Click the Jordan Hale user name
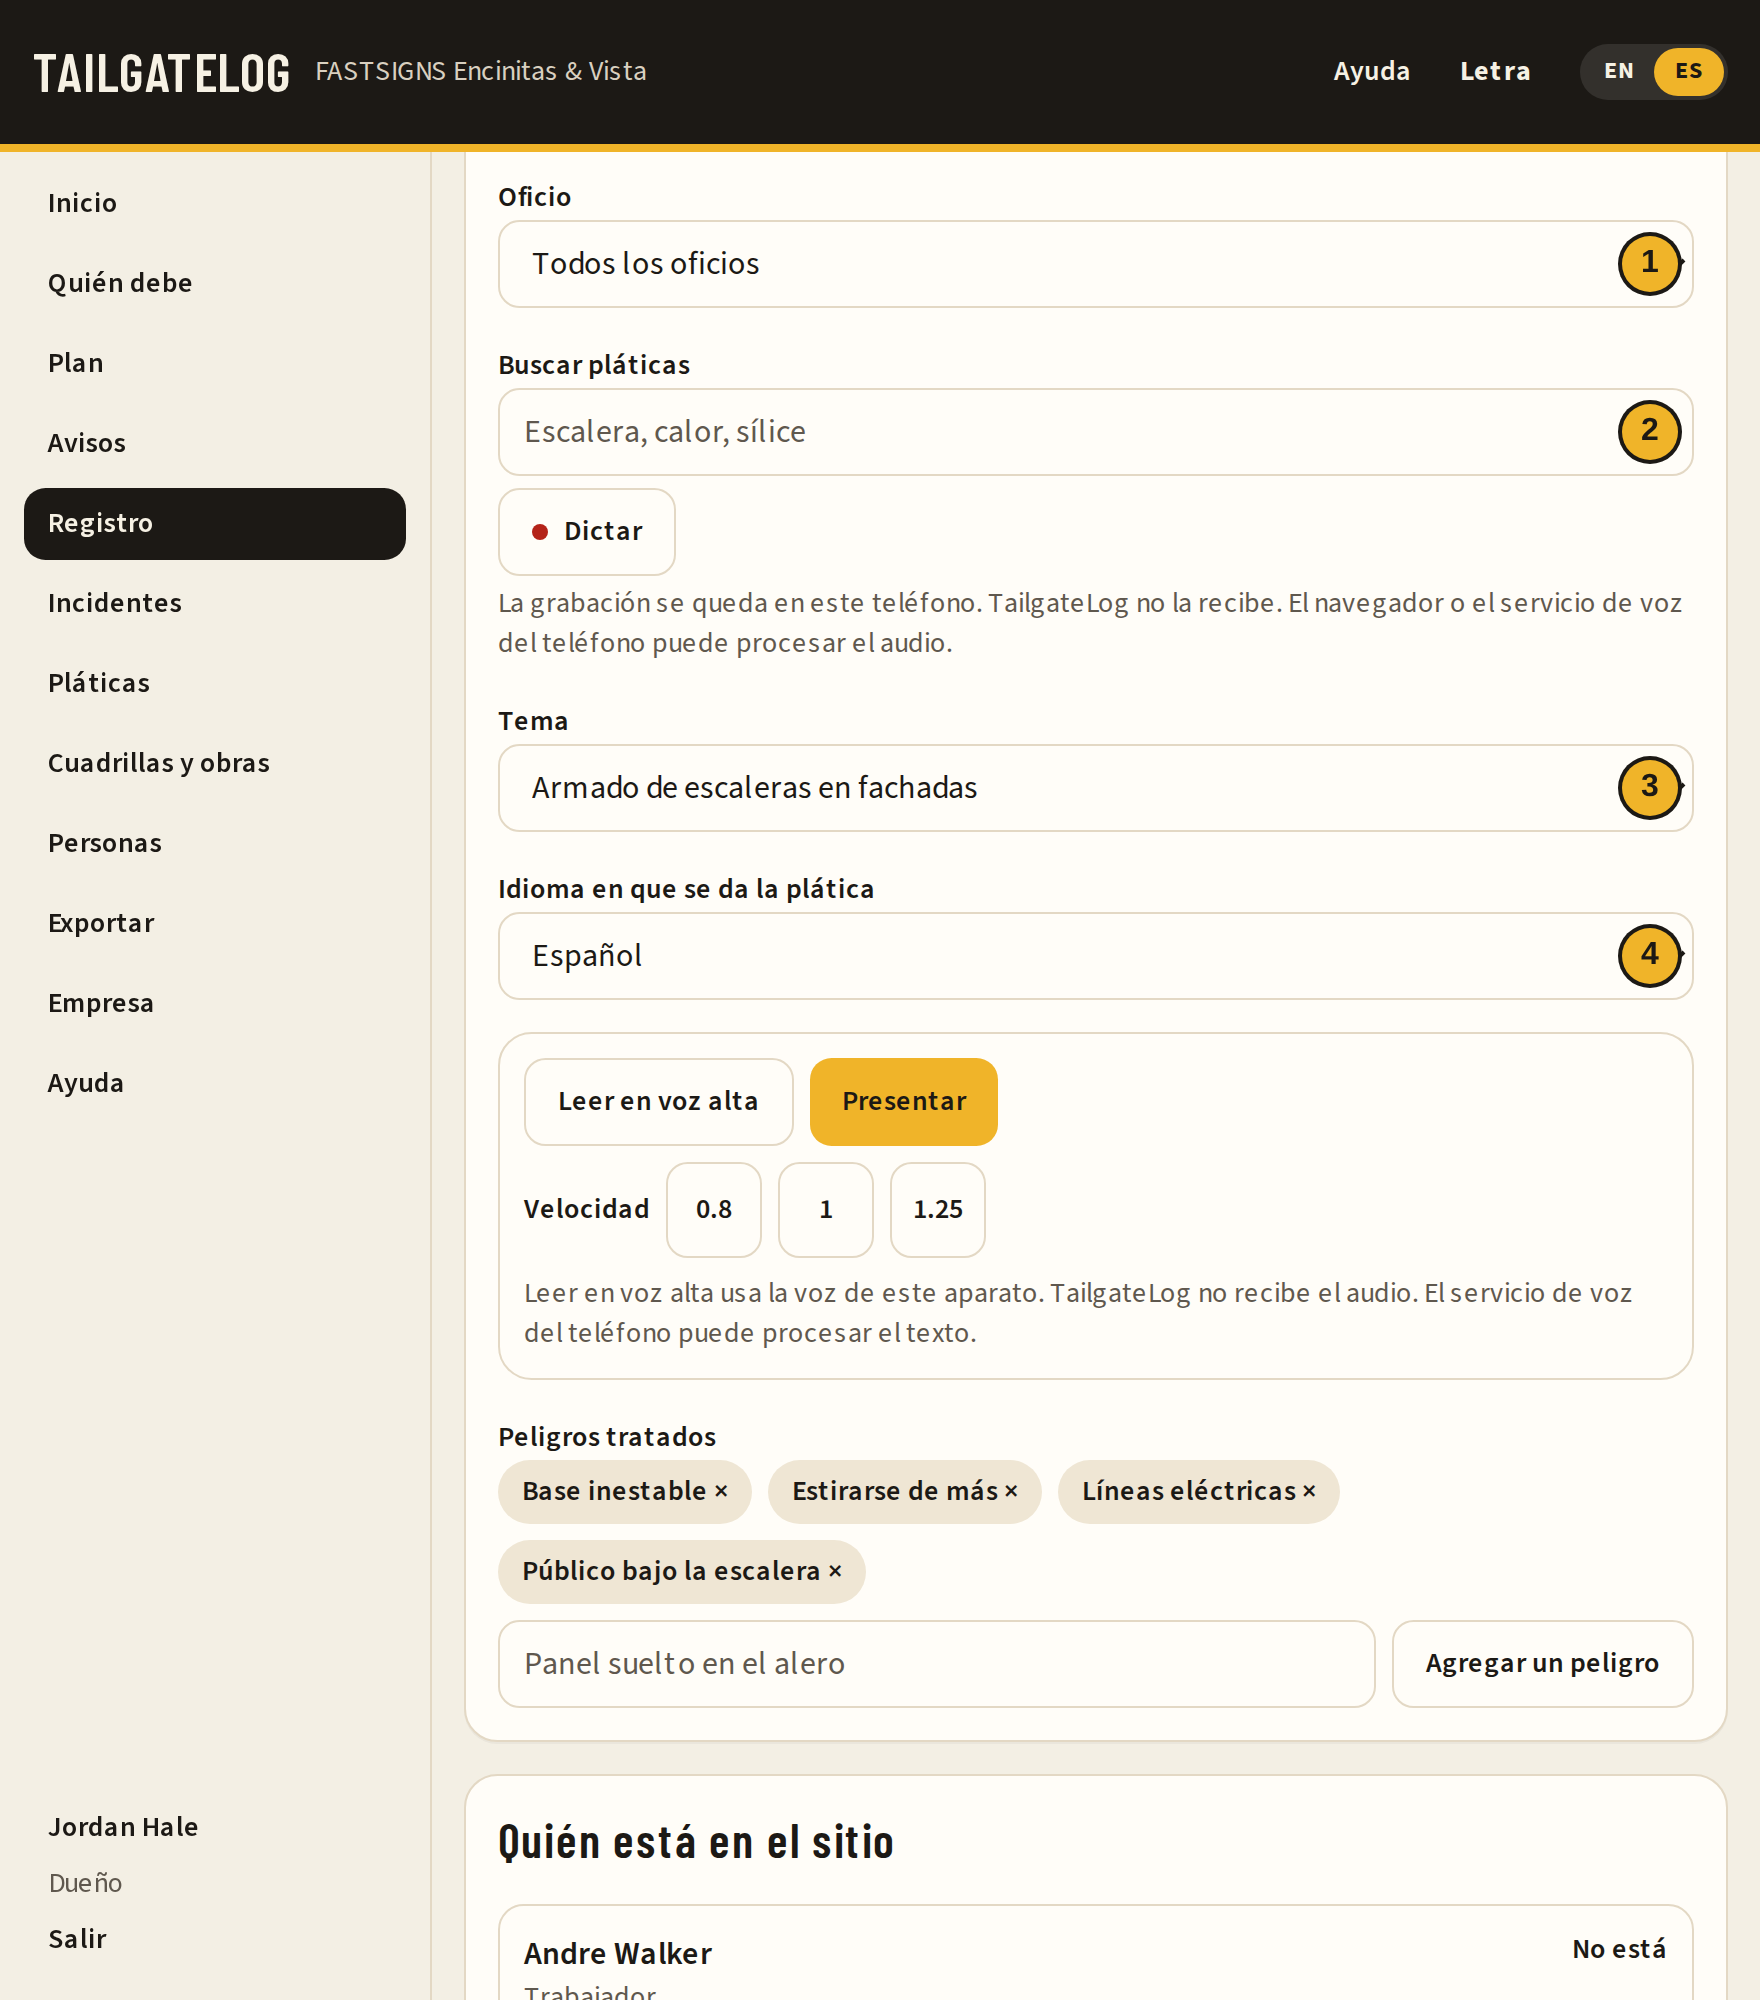Viewport: 1760px width, 2000px height. [123, 1827]
